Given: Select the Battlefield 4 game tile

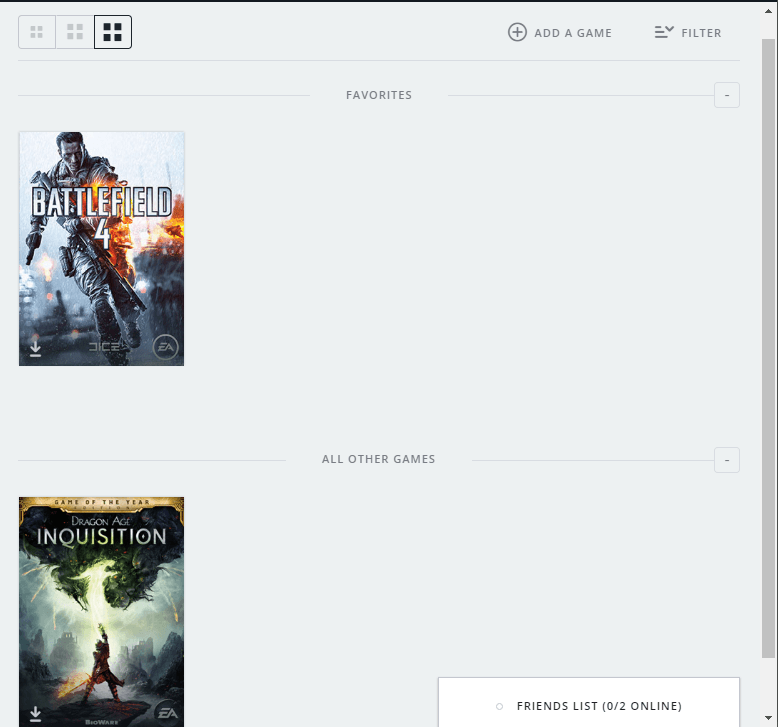Looking at the screenshot, I should click(101, 249).
